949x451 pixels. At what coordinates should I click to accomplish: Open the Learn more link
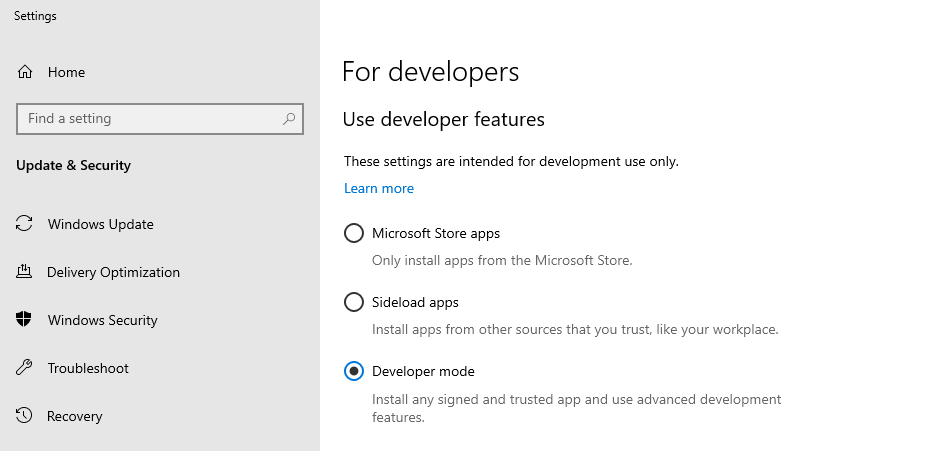[379, 188]
